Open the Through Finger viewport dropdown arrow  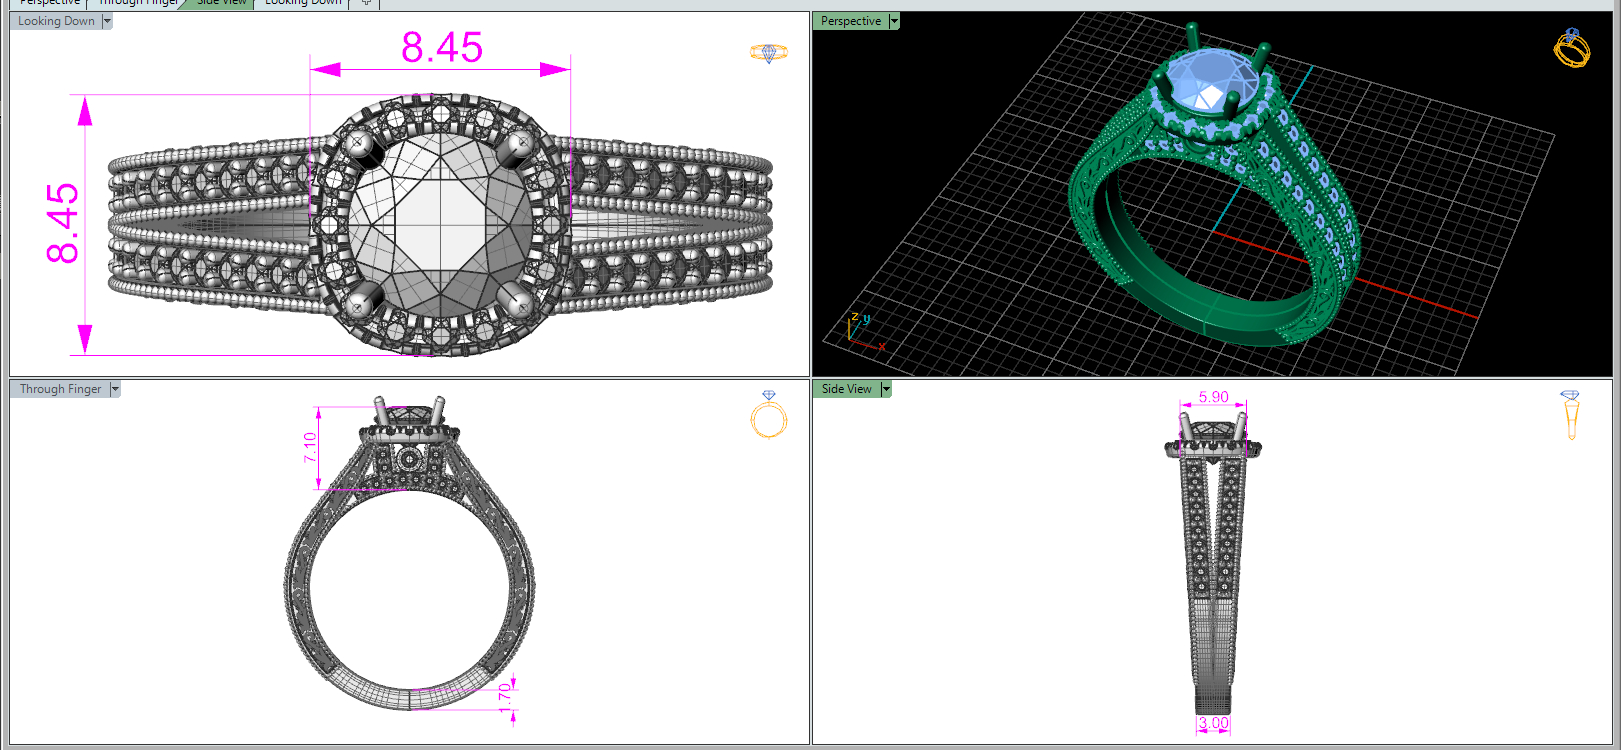(x=115, y=389)
